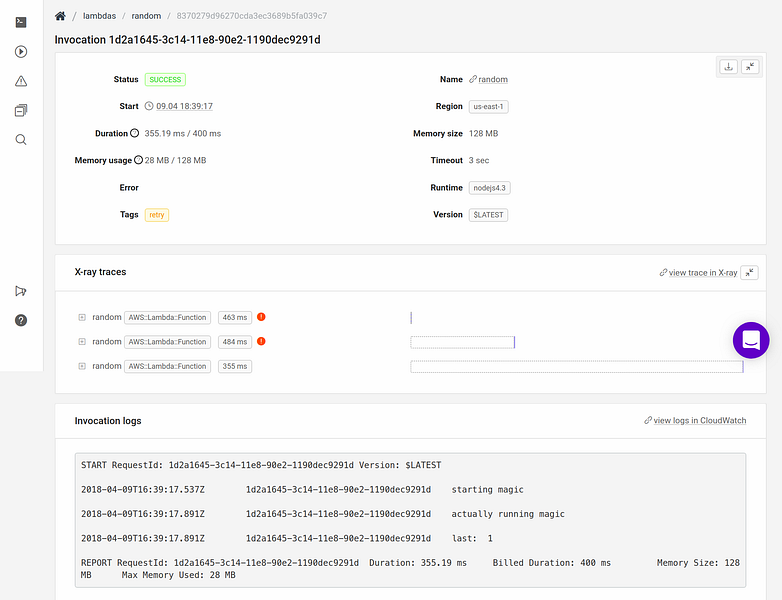
Task: Click the 355 ms duration badge
Action: [235, 366]
